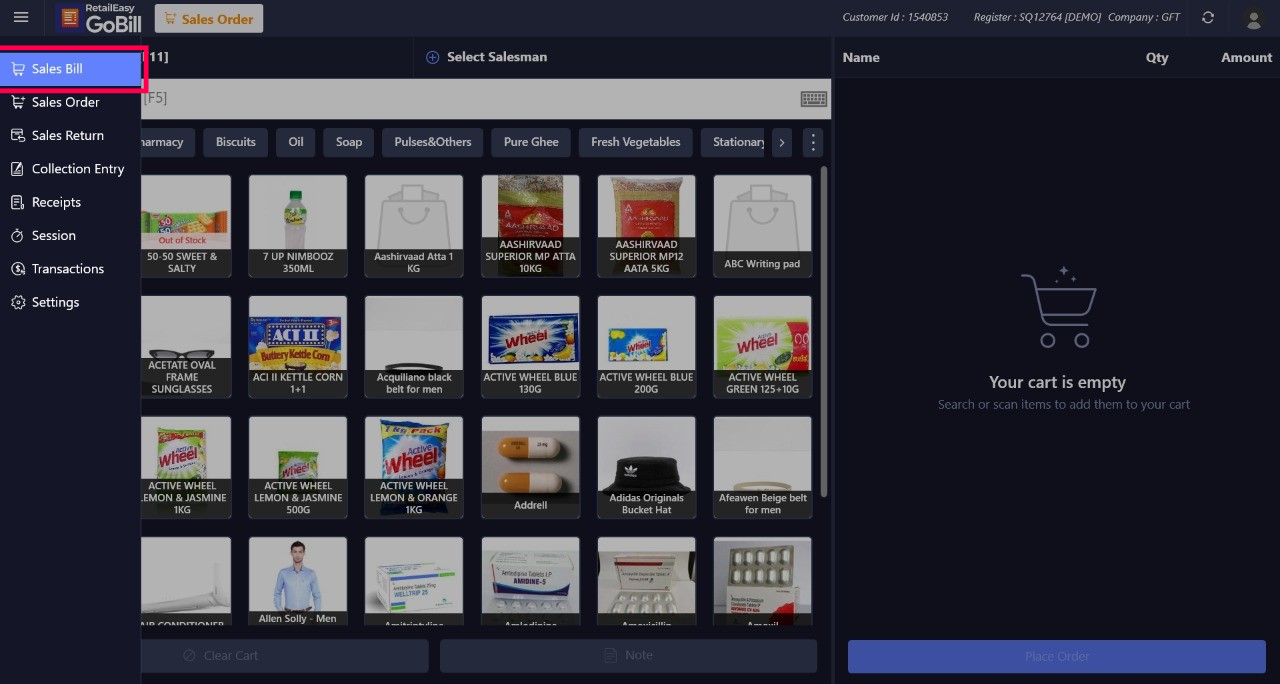Image resolution: width=1280 pixels, height=684 pixels.
Task: Click the product grid vertical scrollbar
Action: pos(824,330)
